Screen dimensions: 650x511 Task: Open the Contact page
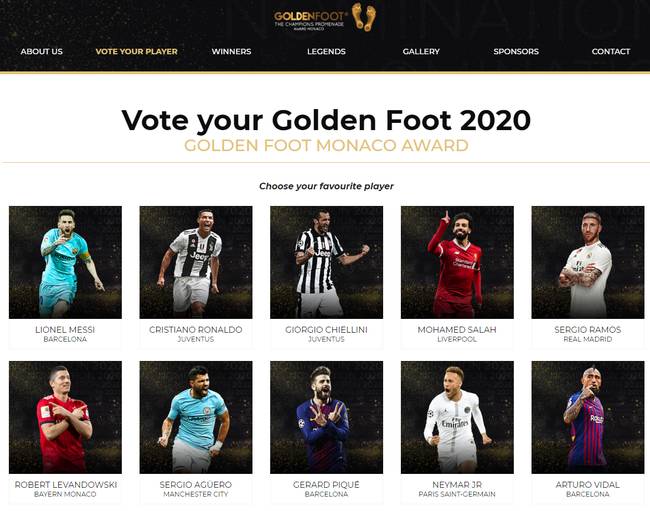(x=610, y=51)
